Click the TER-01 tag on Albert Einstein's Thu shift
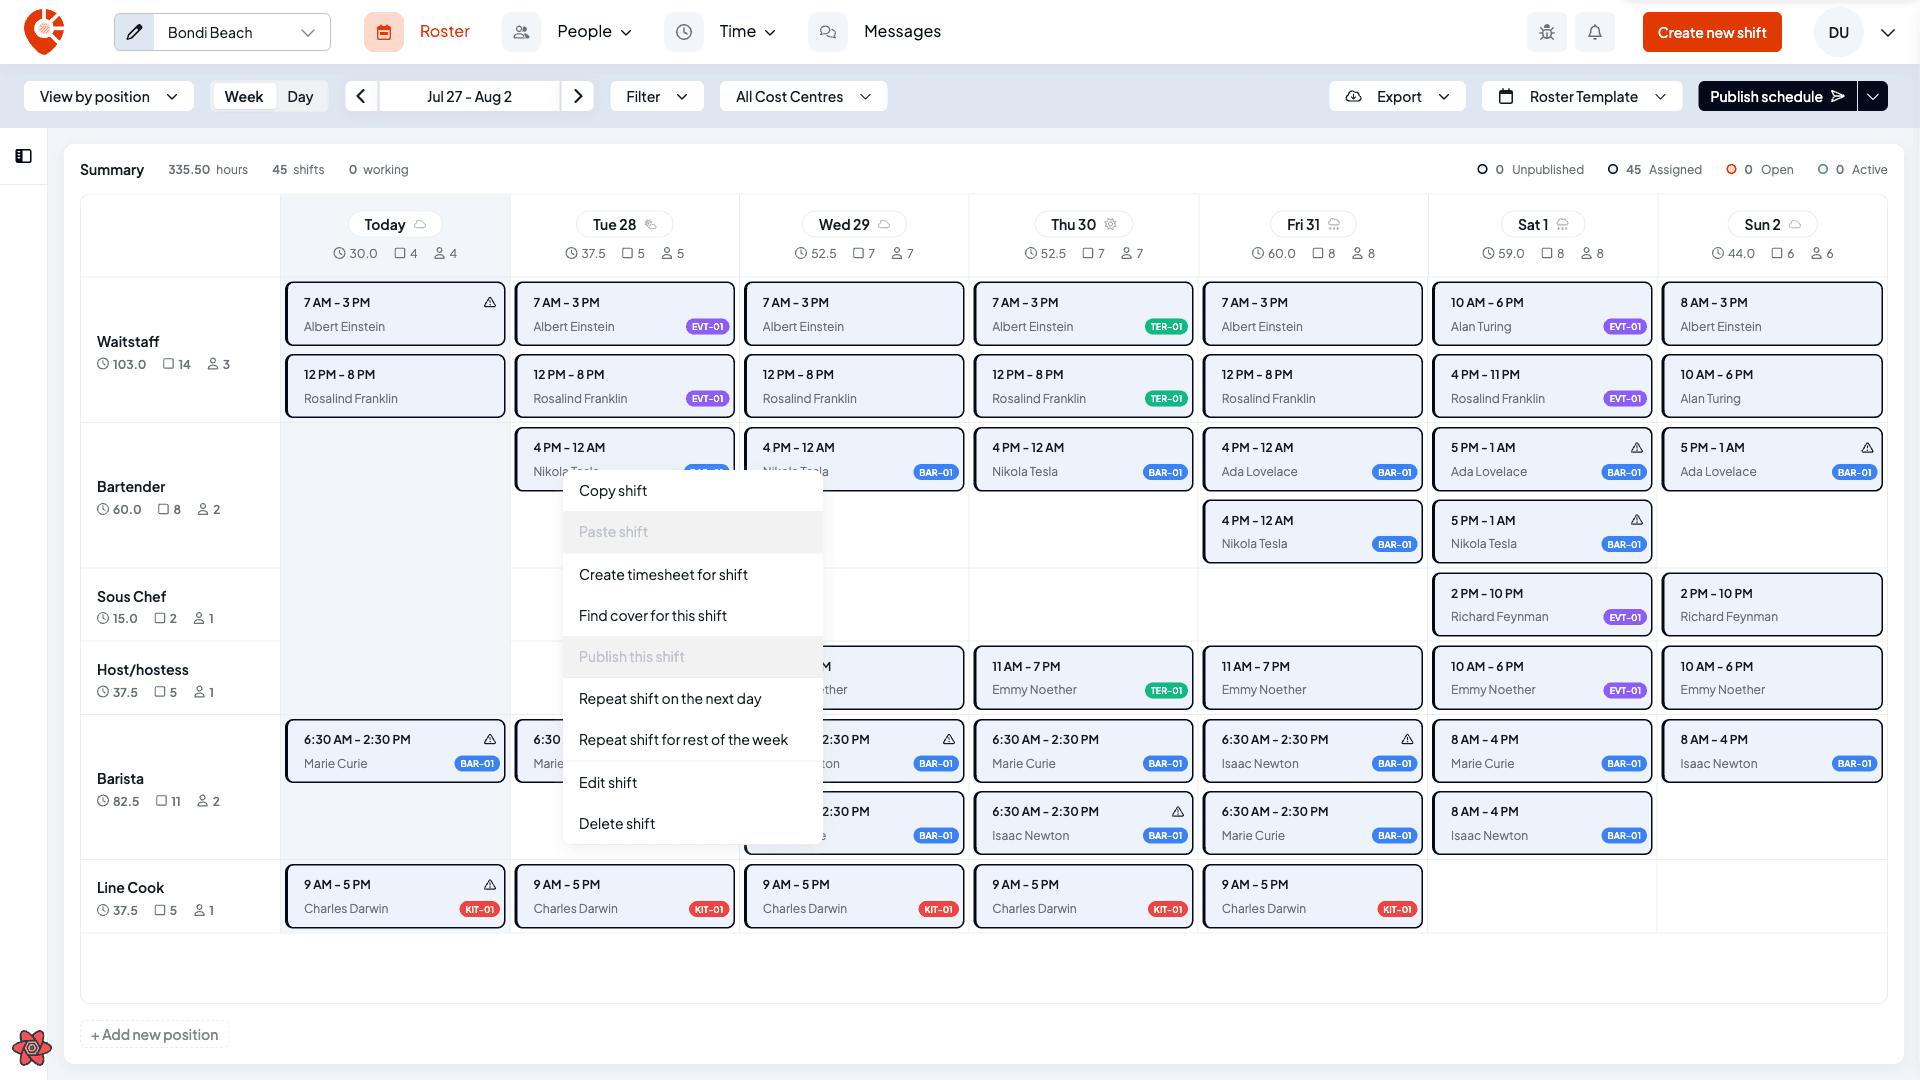This screenshot has width=1920, height=1080. coord(1166,327)
